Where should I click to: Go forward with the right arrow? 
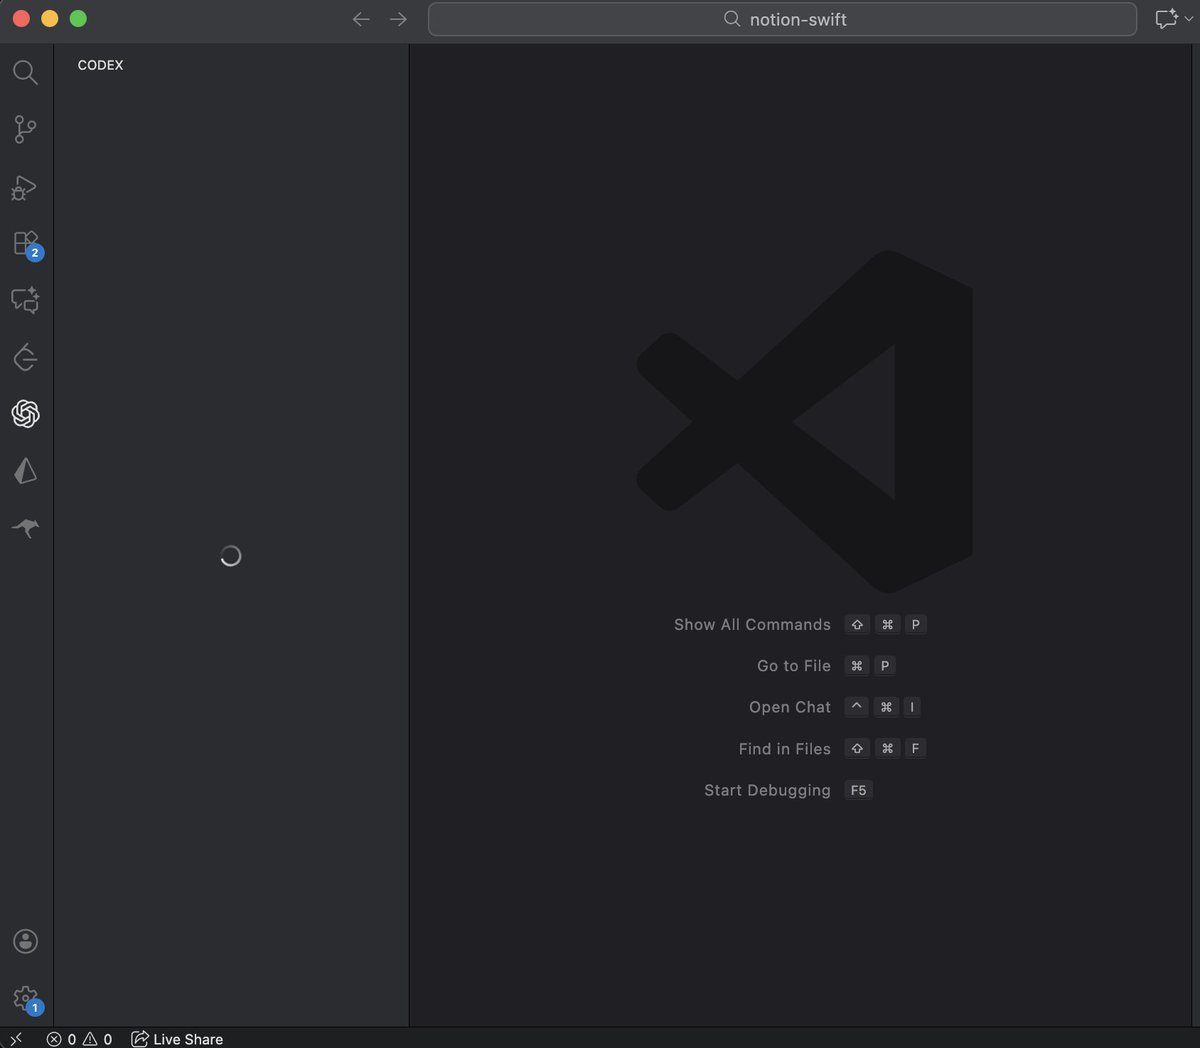pyautogui.click(x=398, y=19)
